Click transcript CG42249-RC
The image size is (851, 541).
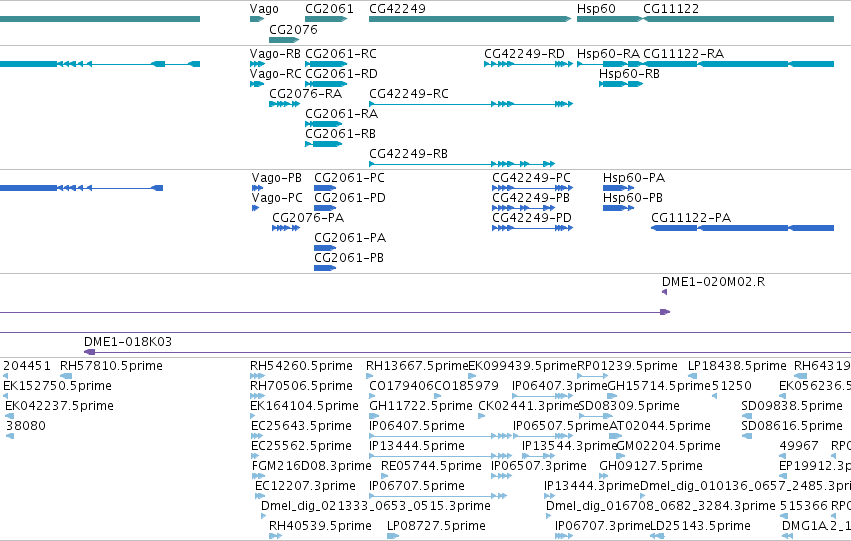[x=409, y=94]
